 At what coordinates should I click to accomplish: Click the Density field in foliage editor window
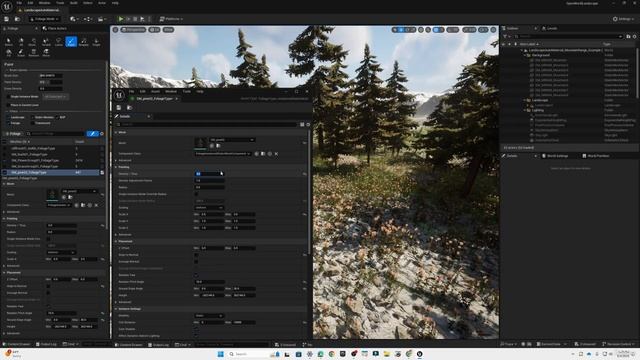(x=209, y=173)
